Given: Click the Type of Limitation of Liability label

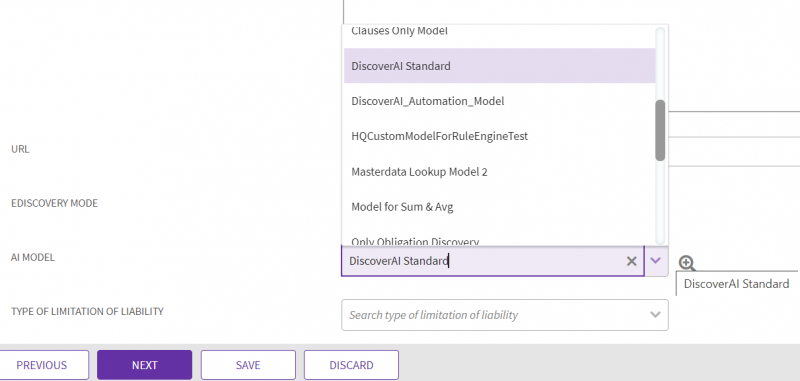Looking at the screenshot, I should pyautogui.click(x=87, y=311).
